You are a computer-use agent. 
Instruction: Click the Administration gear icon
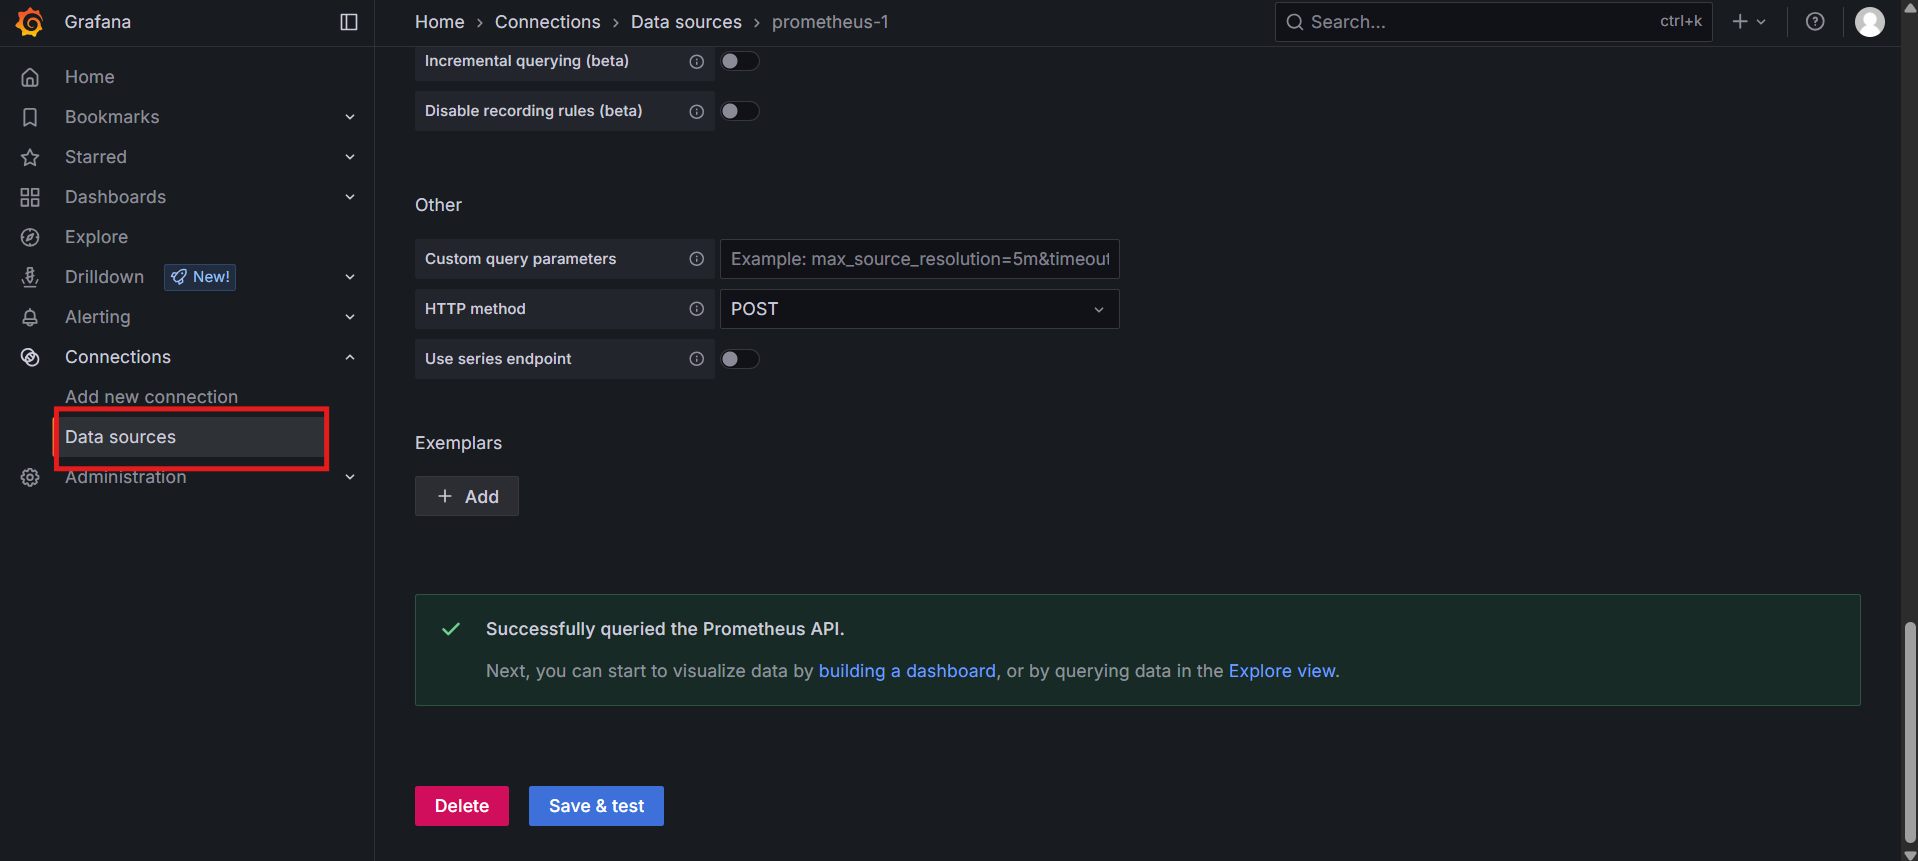30,477
